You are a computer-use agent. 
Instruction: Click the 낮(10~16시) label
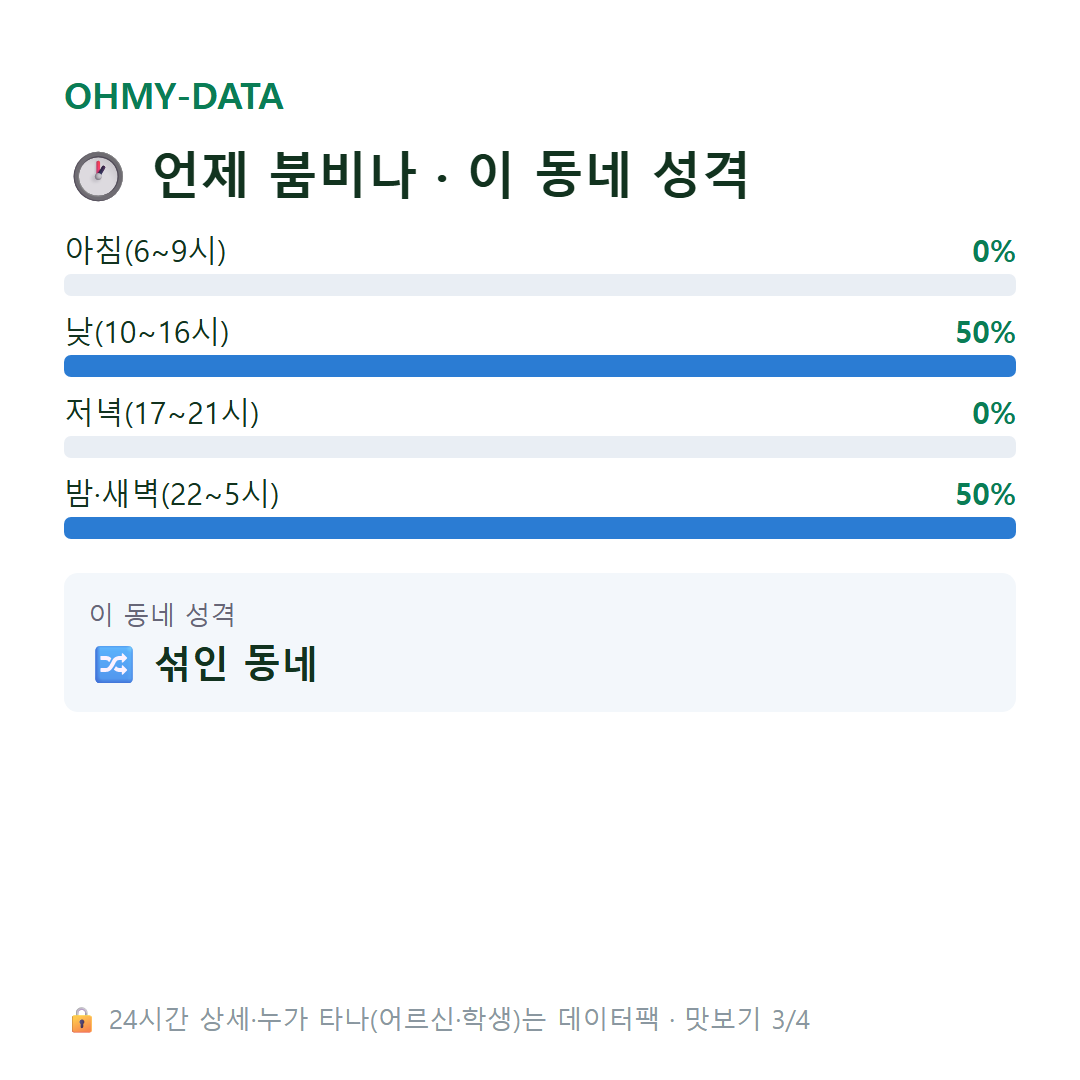click(x=147, y=332)
